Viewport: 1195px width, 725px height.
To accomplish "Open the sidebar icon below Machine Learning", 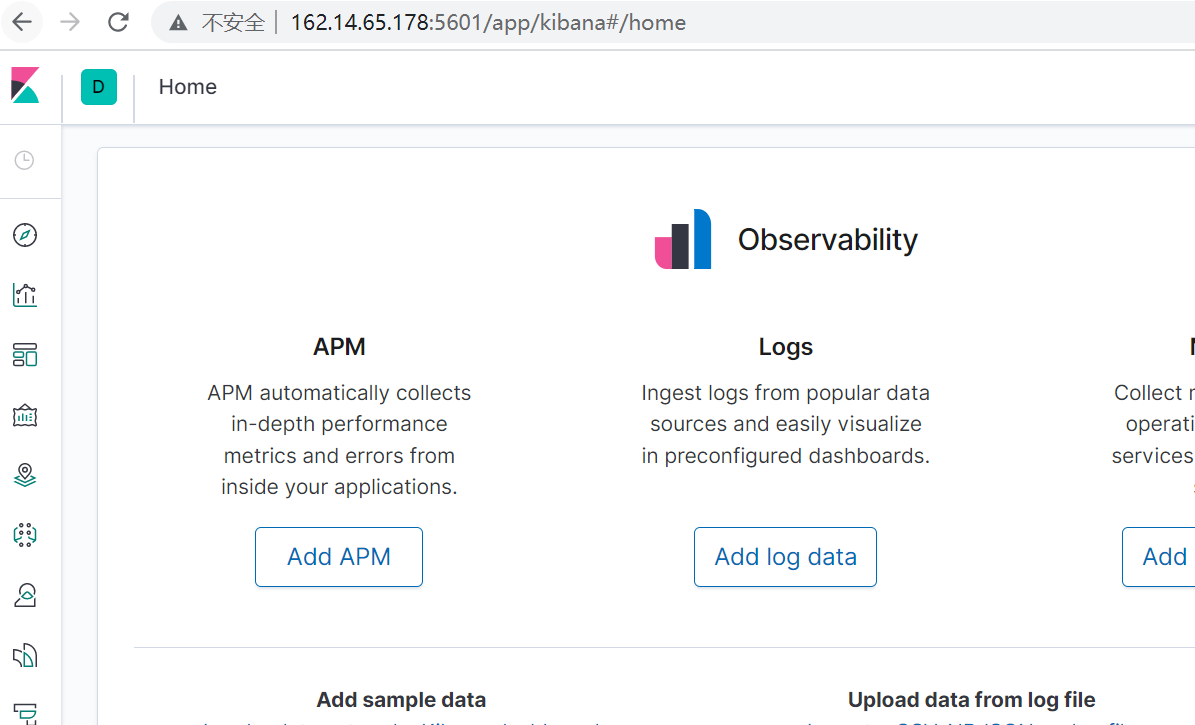I will coord(25,595).
